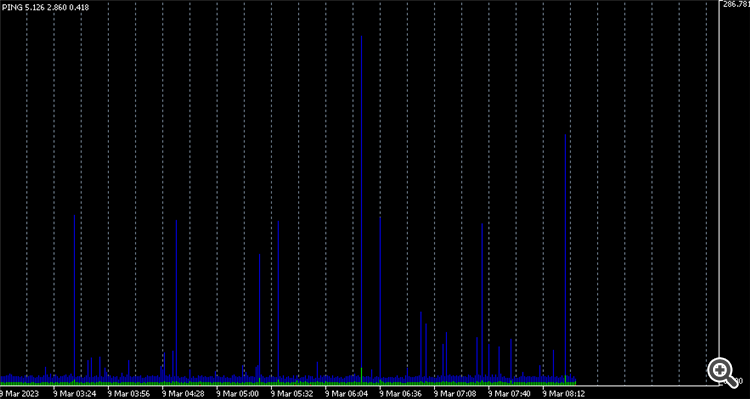Screen dimensions: 750x399
Task: Click the 9 Mar 05:00 time label
Action: tap(238, 394)
